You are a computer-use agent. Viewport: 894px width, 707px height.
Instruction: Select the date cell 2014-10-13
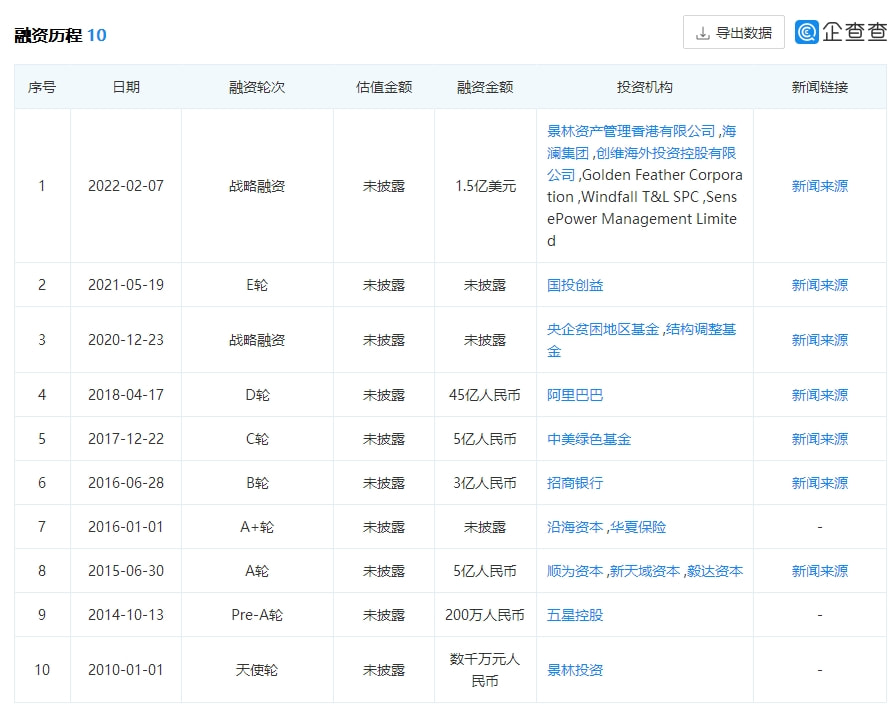point(126,615)
